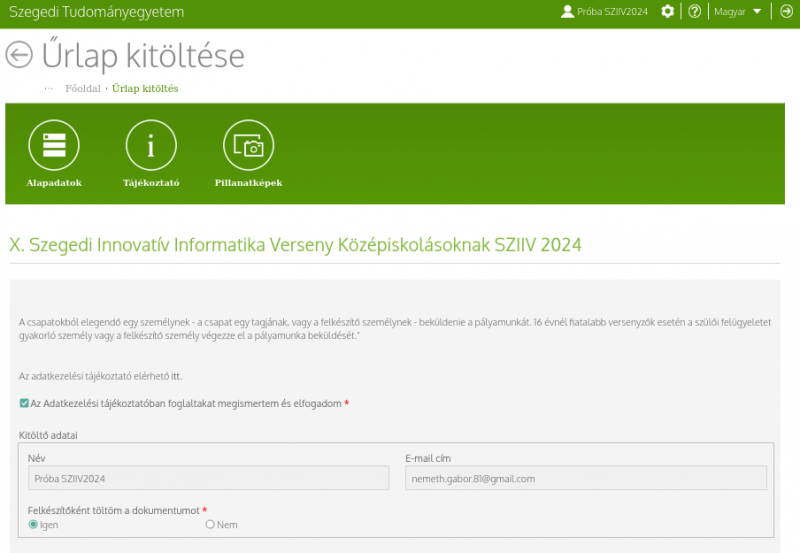This screenshot has height=553, width=800.
Task: Toggle the Adatkezelési tájékoztató acceptance checkbox
Action: click(24, 403)
